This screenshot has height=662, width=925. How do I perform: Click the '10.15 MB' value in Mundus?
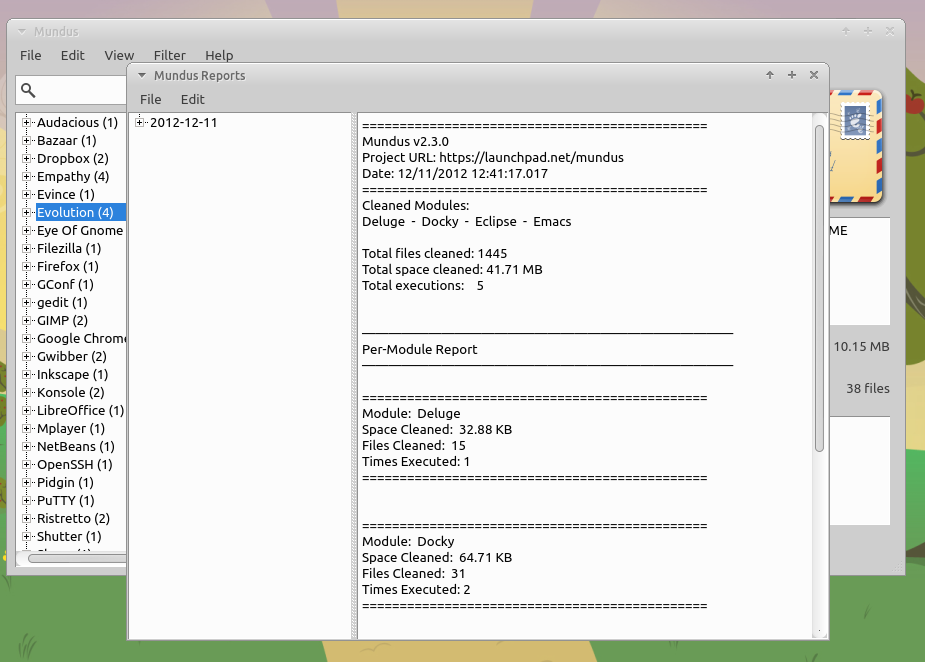point(861,347)
